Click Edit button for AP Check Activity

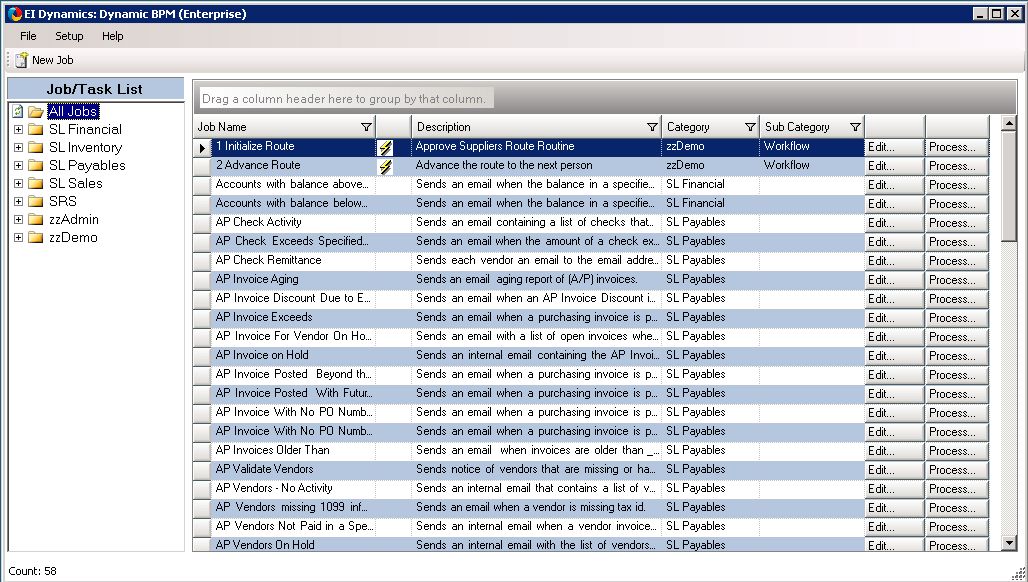[894, 223]
